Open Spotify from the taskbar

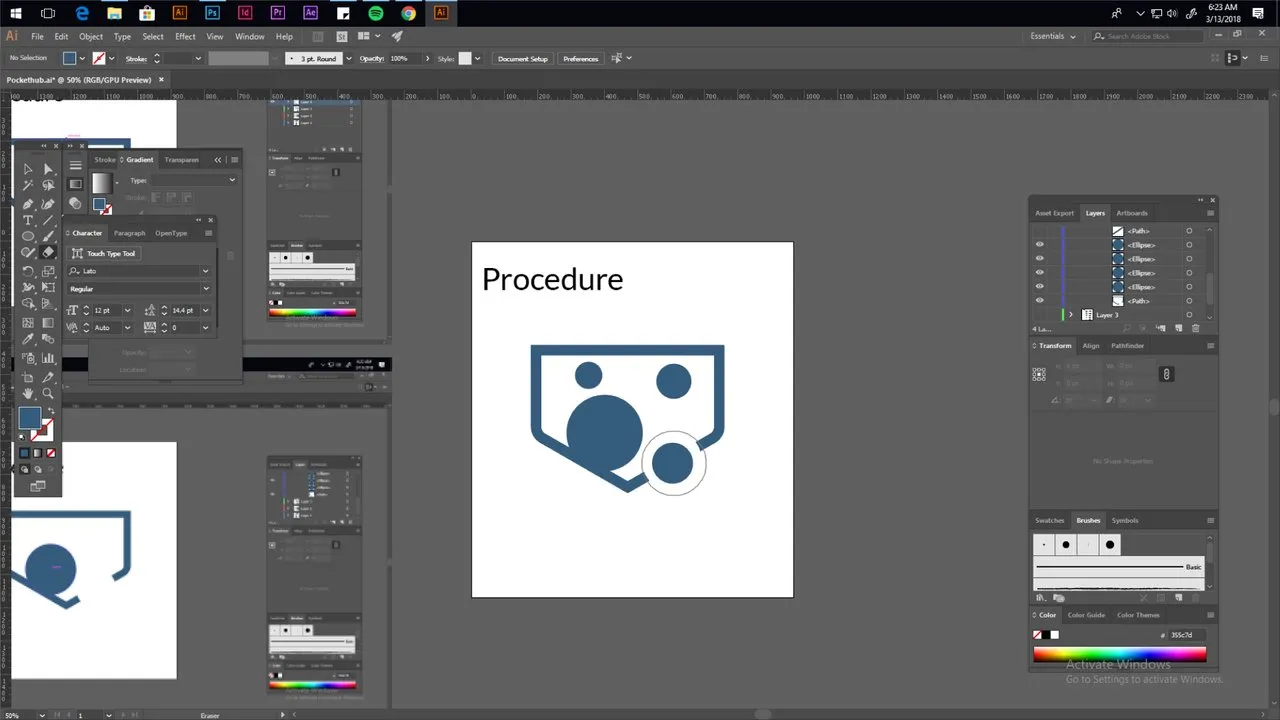click(376, 13)
